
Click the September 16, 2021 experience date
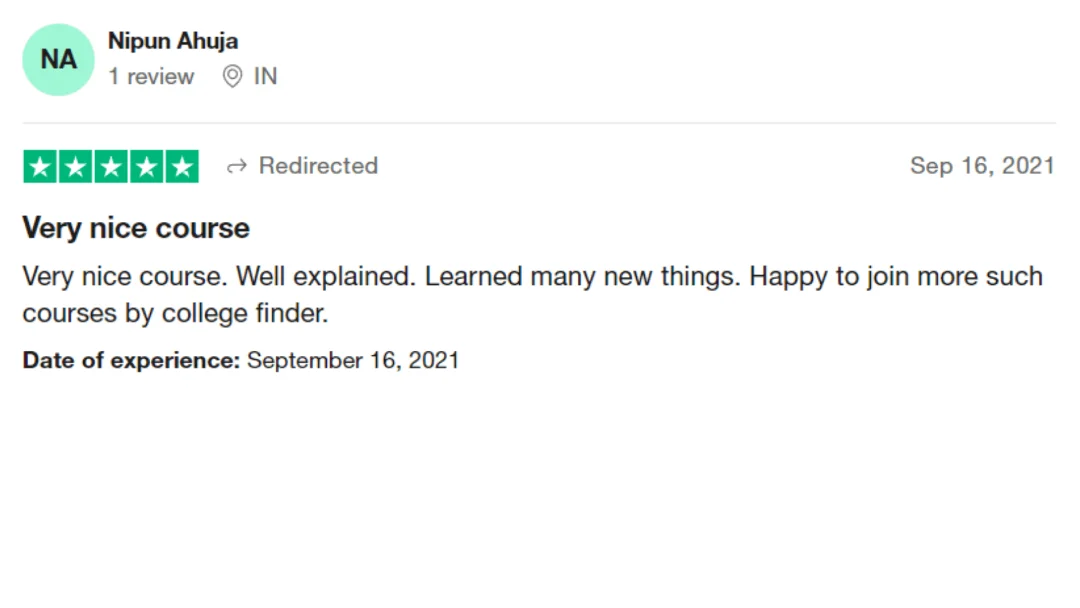click(353, 360)
